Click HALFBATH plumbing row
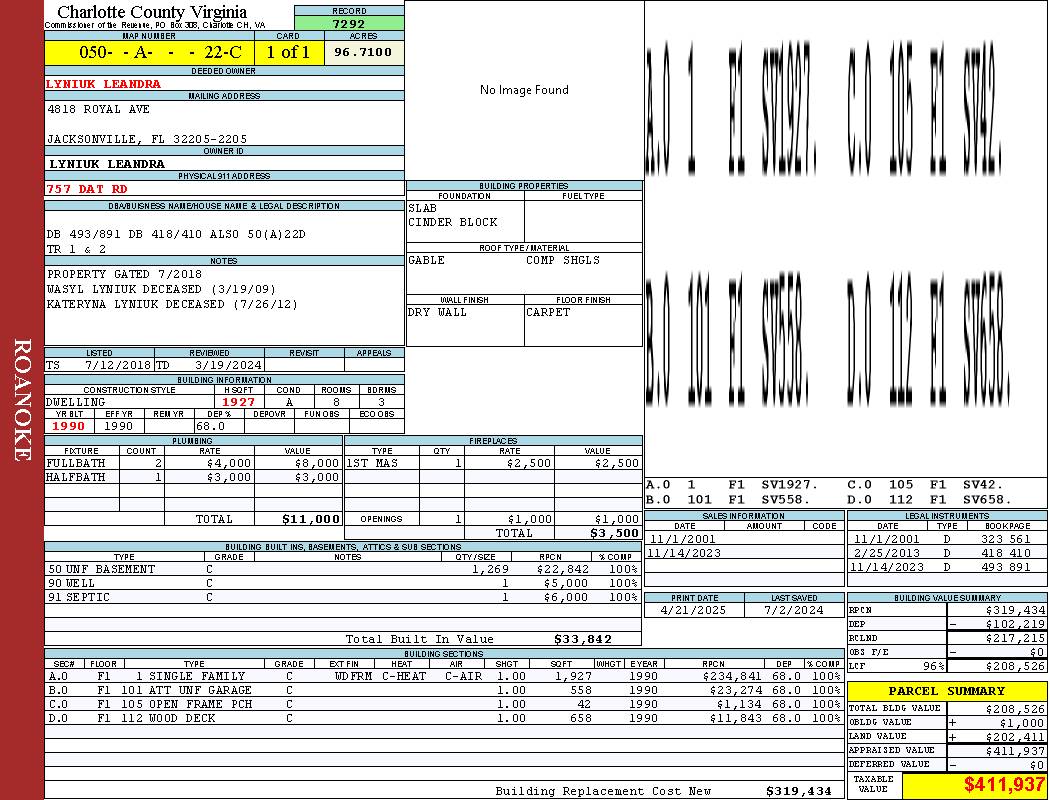Viewport: 1050px width, 800px height. pos(193,477)
